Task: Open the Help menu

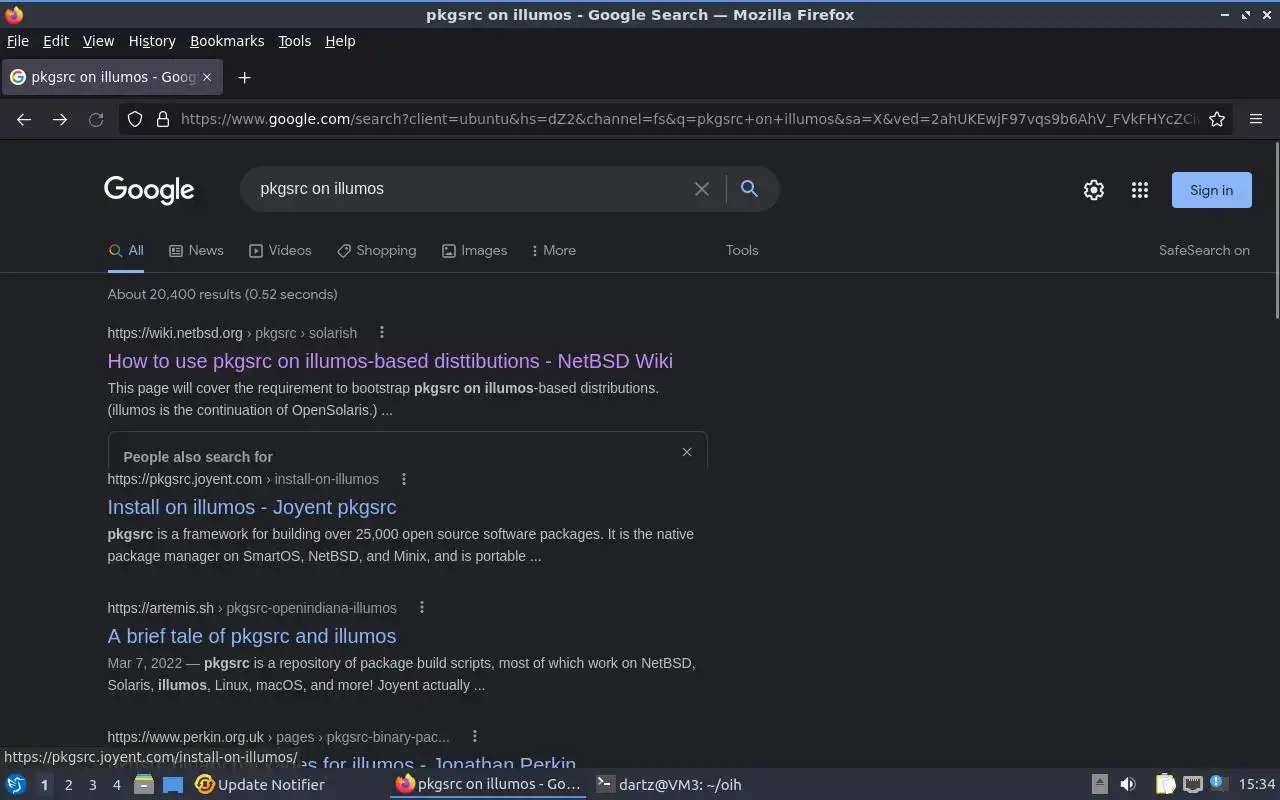Action: pyautogui.click(x=340, y=41)
